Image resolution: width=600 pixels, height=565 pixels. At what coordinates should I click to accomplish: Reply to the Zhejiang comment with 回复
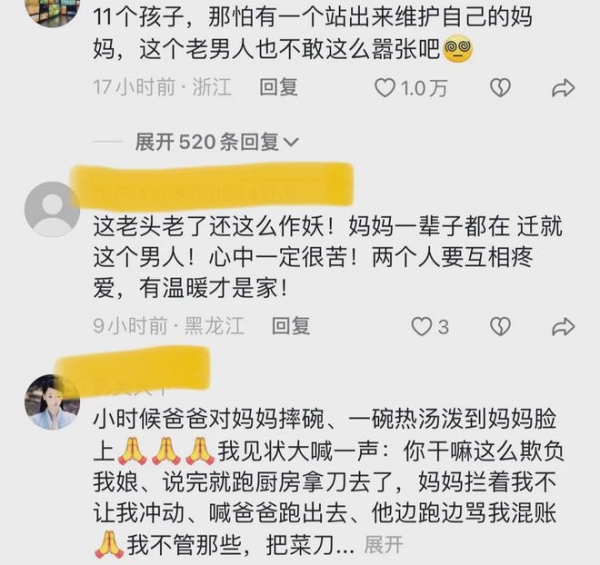point(279,87)
